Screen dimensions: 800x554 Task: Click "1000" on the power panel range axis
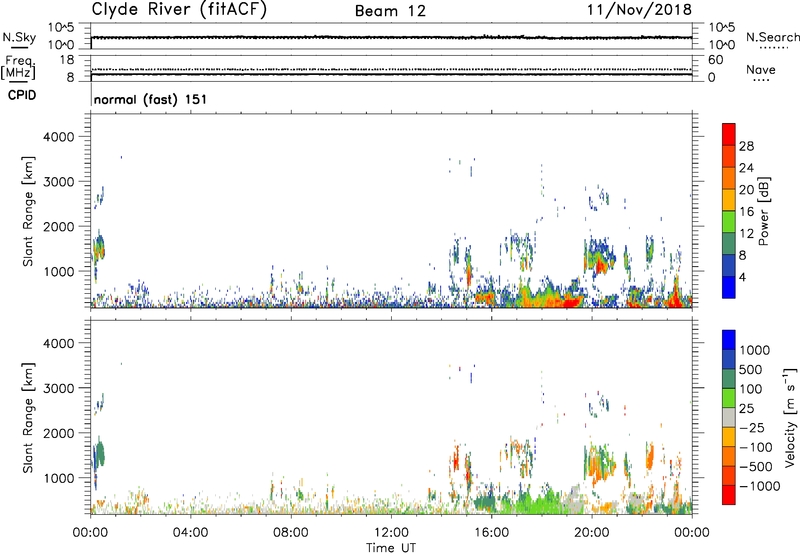click(x=58, y=271)
